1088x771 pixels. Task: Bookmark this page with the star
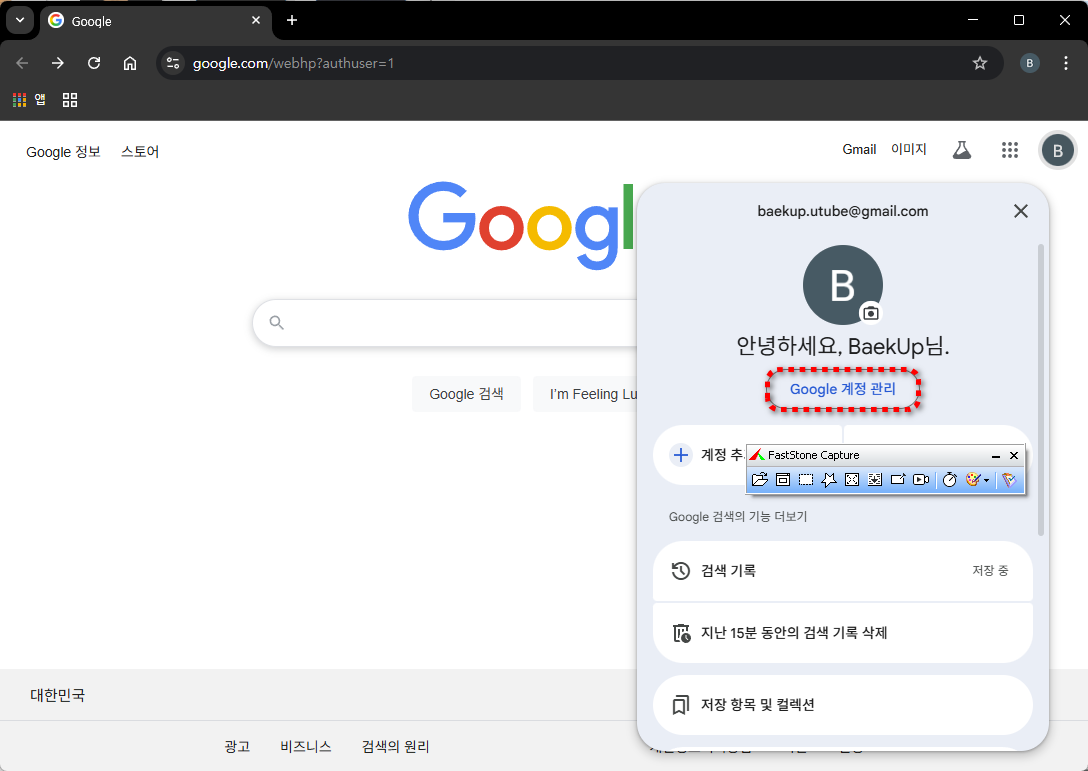pyautogui.click(x=980, y=63)
